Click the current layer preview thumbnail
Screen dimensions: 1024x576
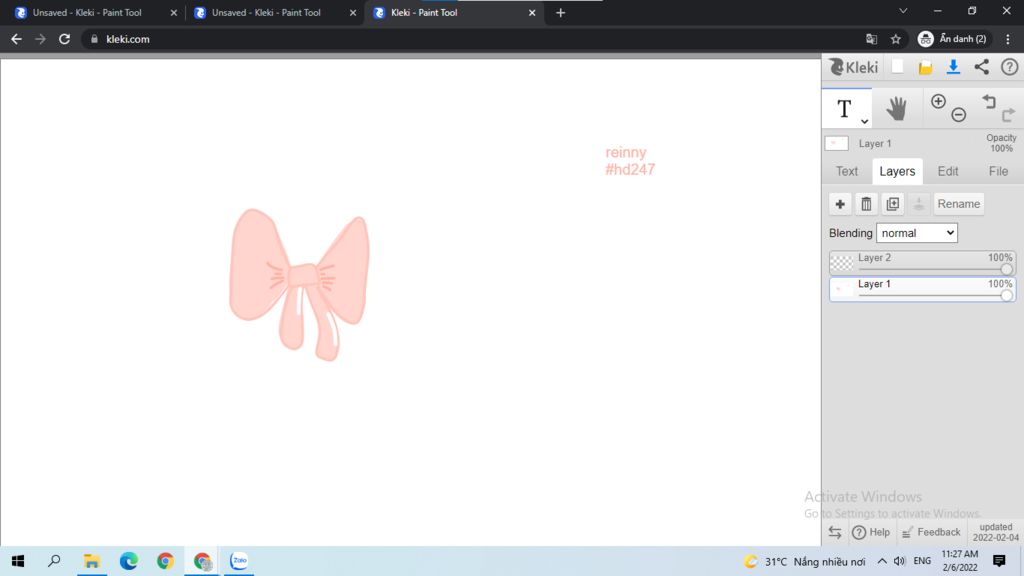tap(837, 143)
